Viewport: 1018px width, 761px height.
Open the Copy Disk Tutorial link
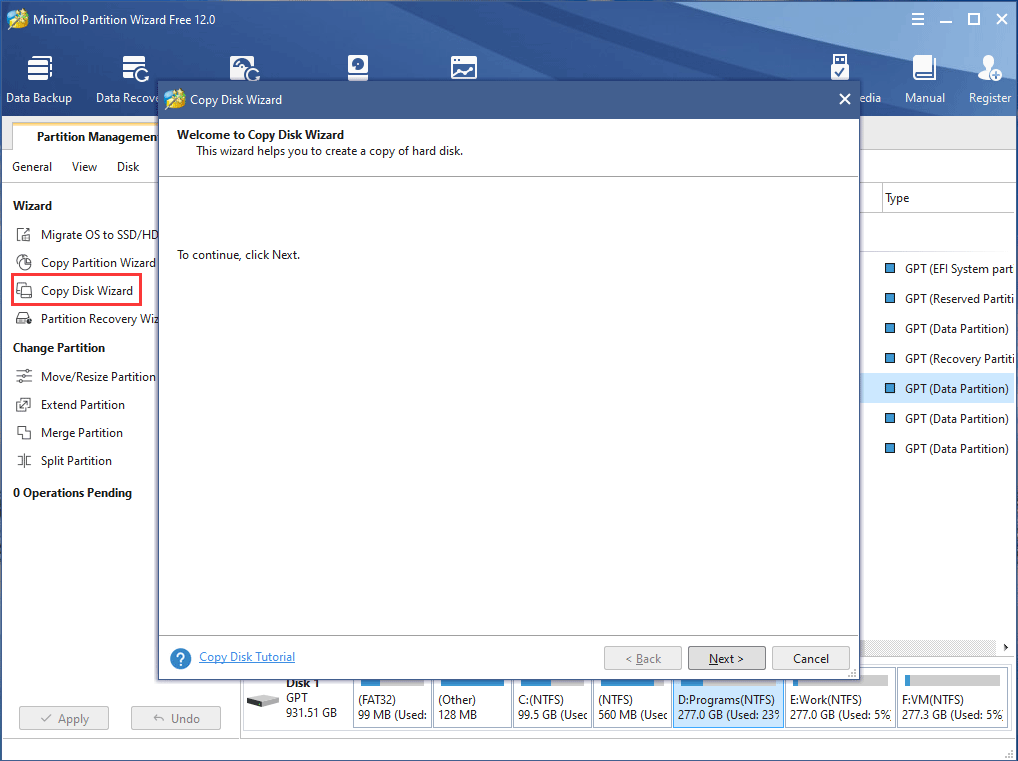tap(247, 656)
